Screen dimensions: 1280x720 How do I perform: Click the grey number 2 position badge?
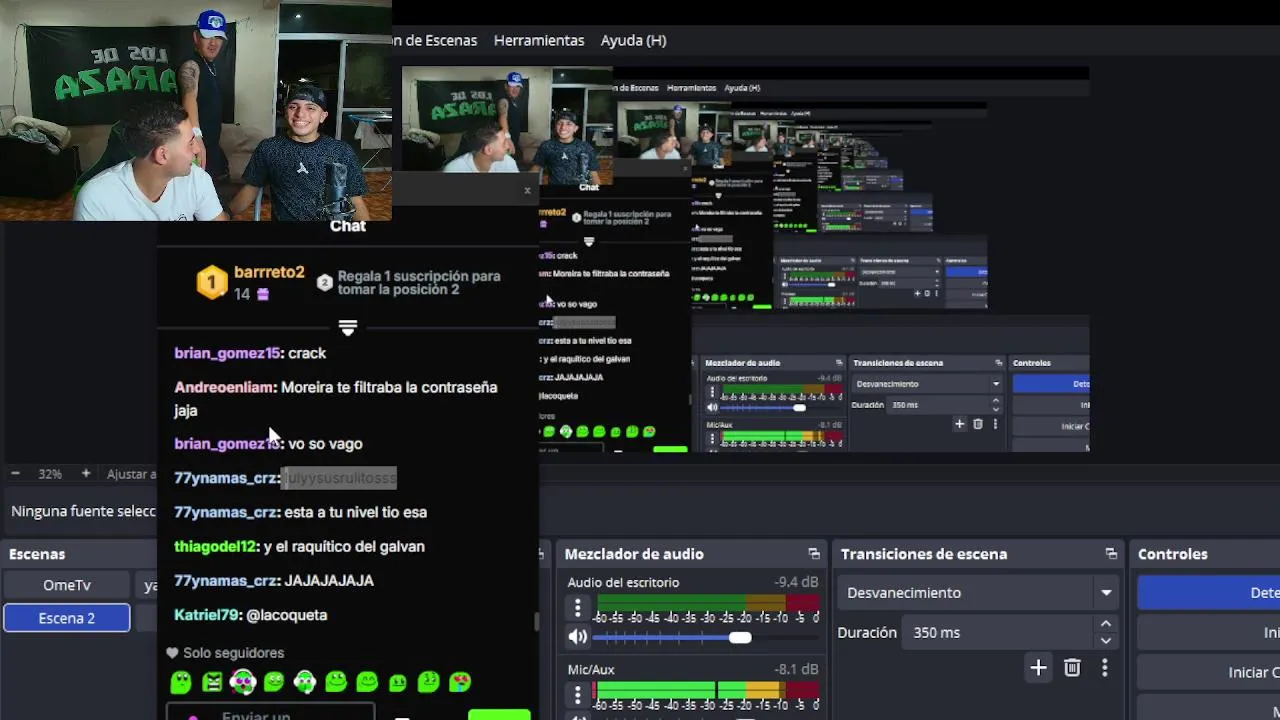(324, 283)
